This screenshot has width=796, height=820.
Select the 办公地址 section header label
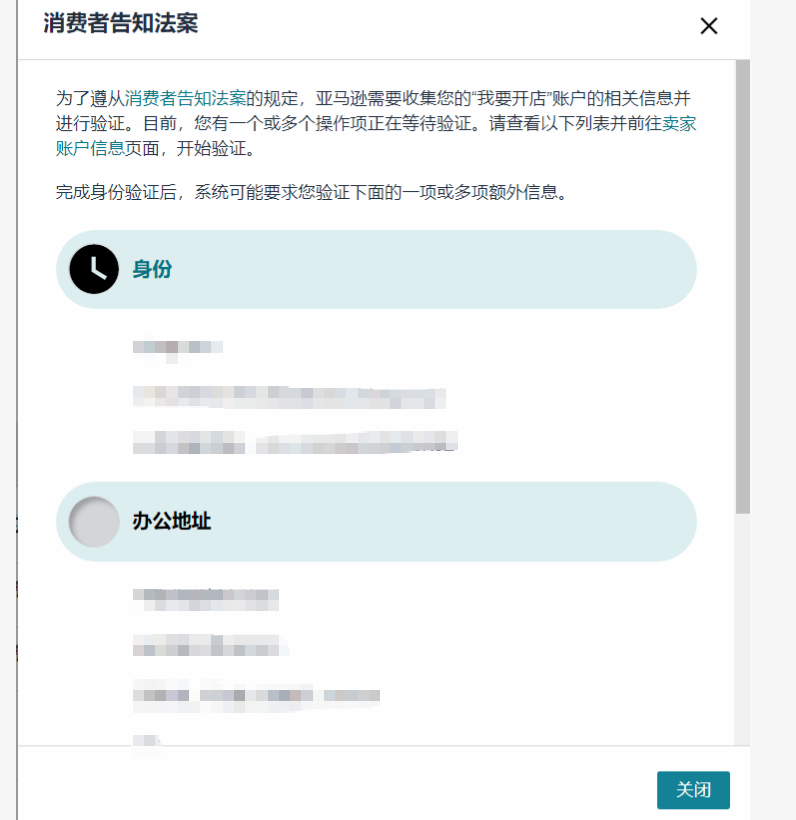coord(171,521)
